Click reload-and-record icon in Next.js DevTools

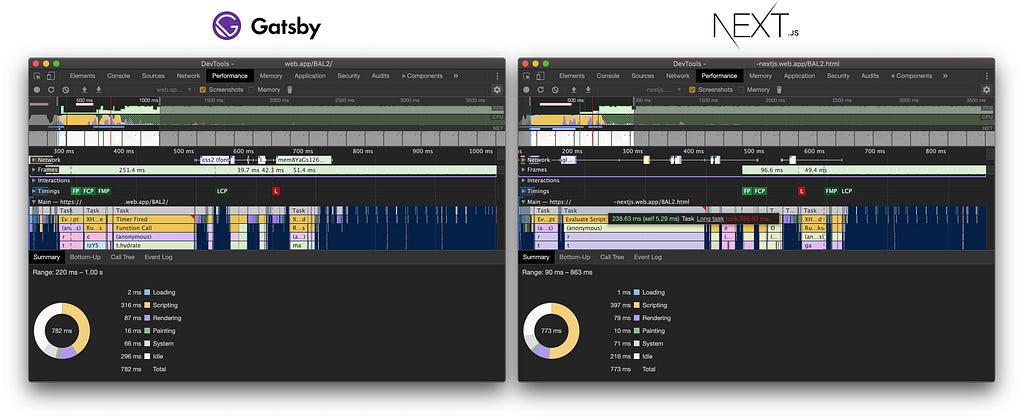point(541,89)
